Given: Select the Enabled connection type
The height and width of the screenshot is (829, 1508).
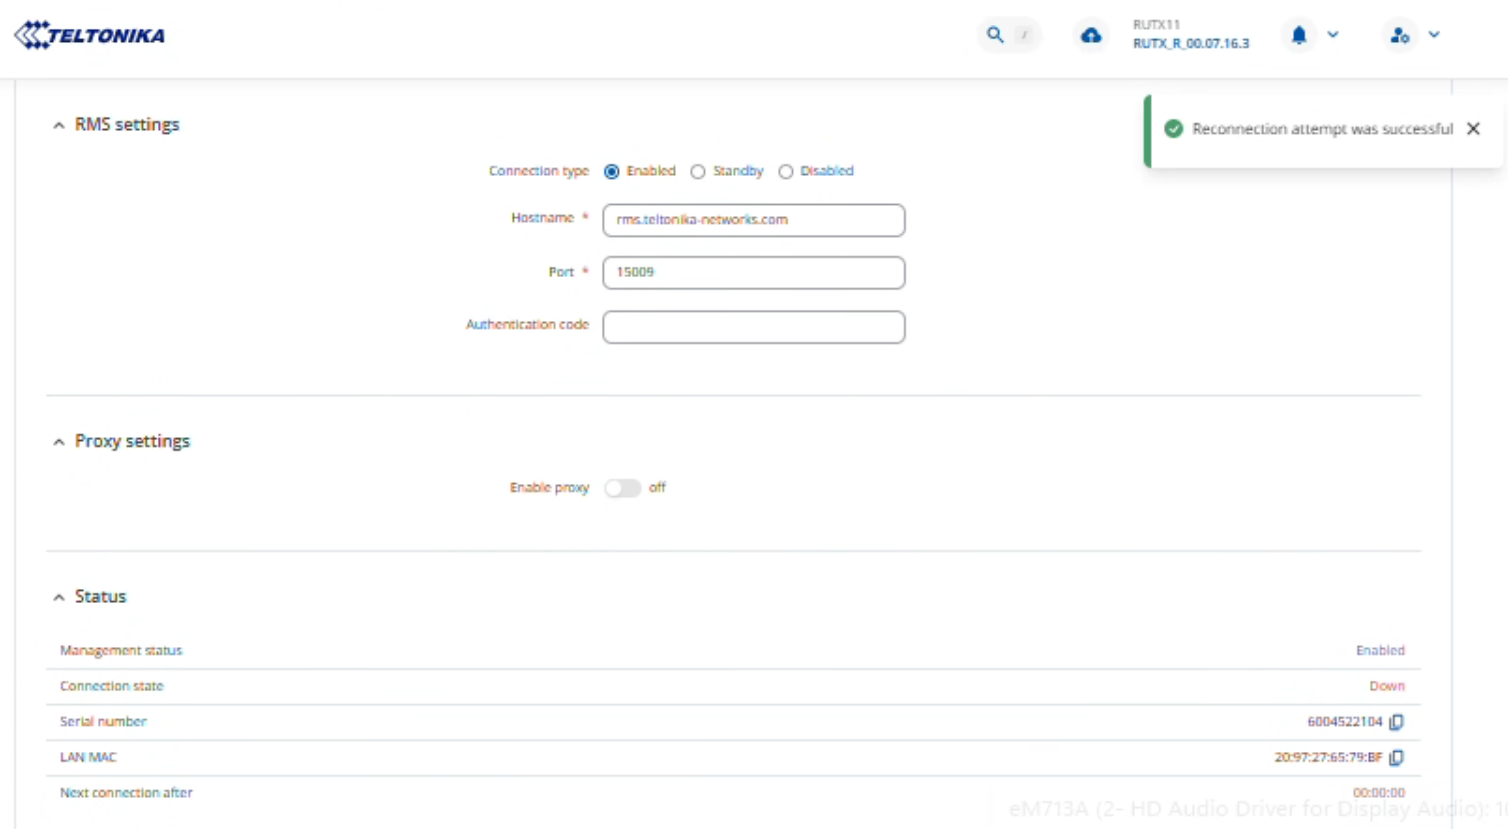Looking at the screenshot, I should [612, 172].
